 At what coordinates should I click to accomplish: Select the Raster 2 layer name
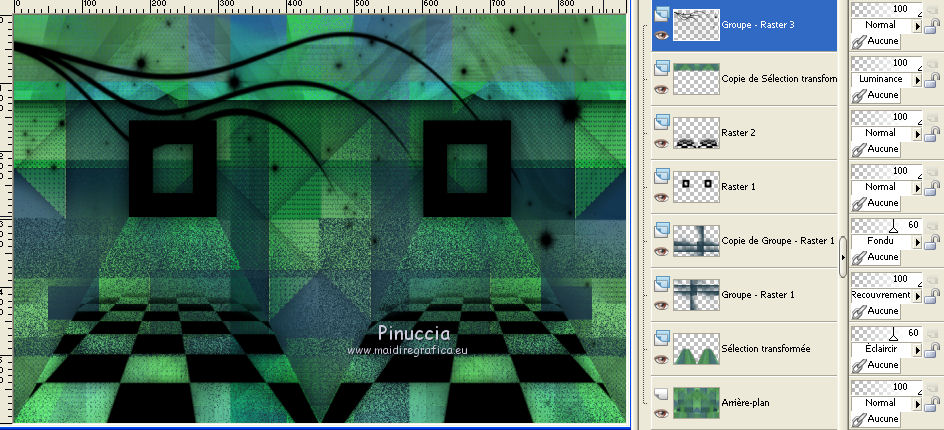click(739, 132)
